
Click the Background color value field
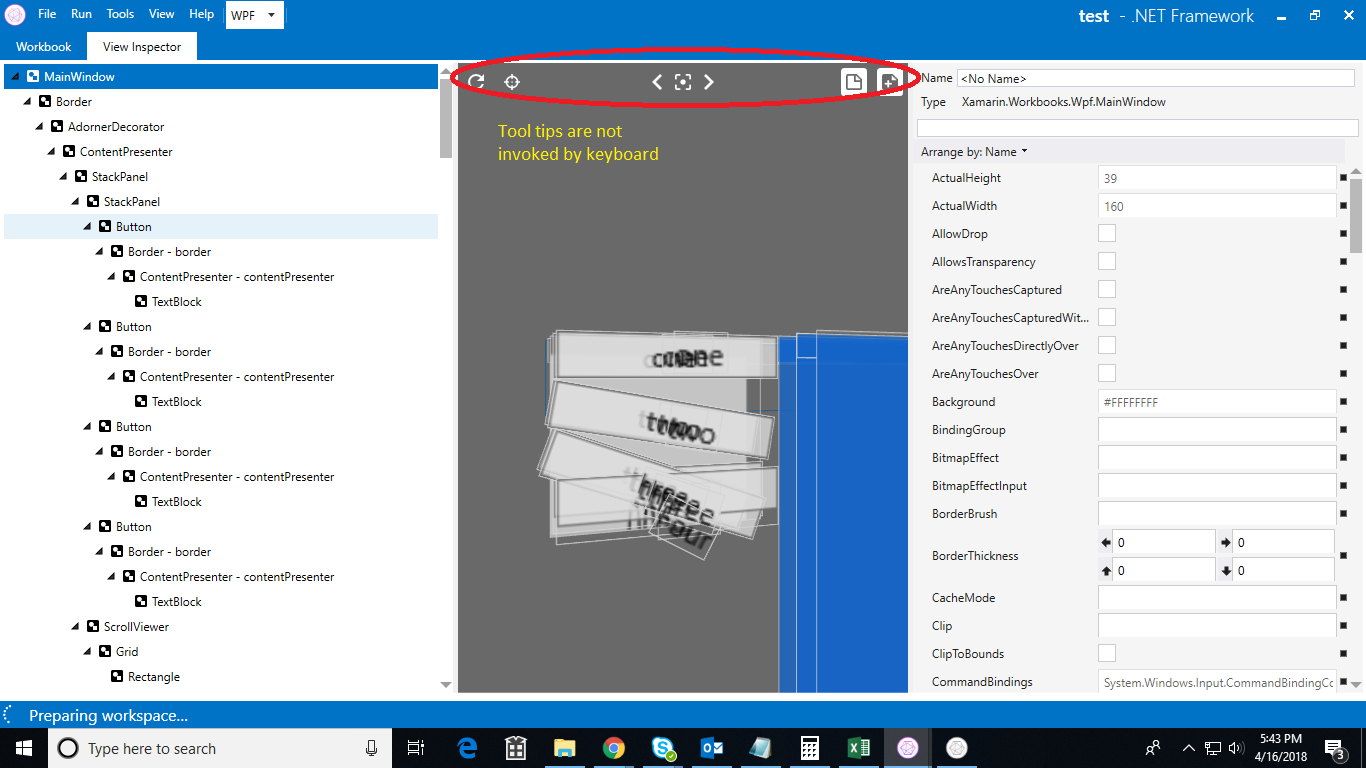coord(1216,402)
